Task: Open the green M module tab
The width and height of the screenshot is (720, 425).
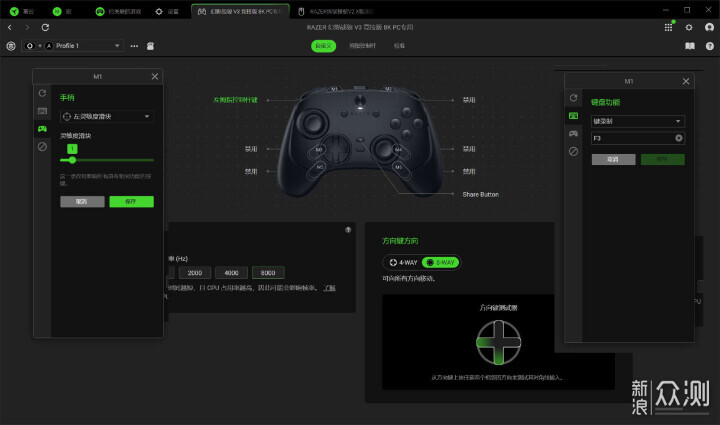Action: coord(62,11)
